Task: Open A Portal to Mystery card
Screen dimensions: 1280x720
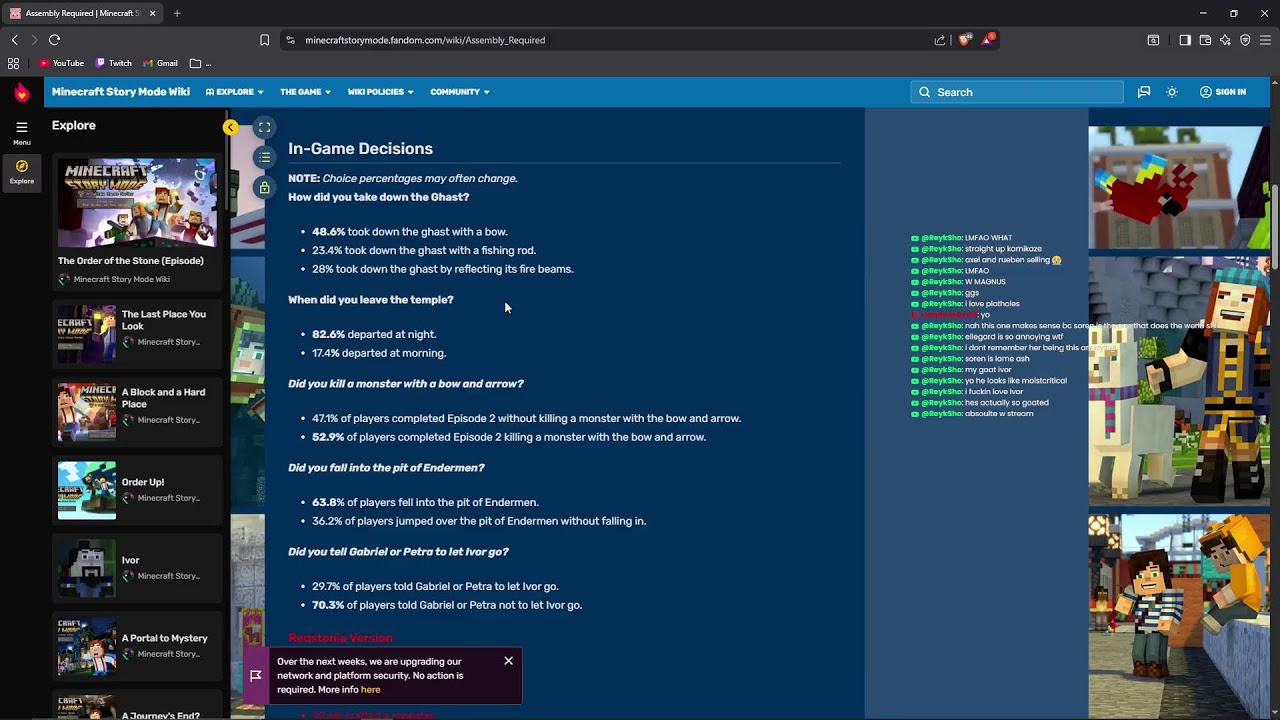Action: pyautogui.click(x=136, y=646)
